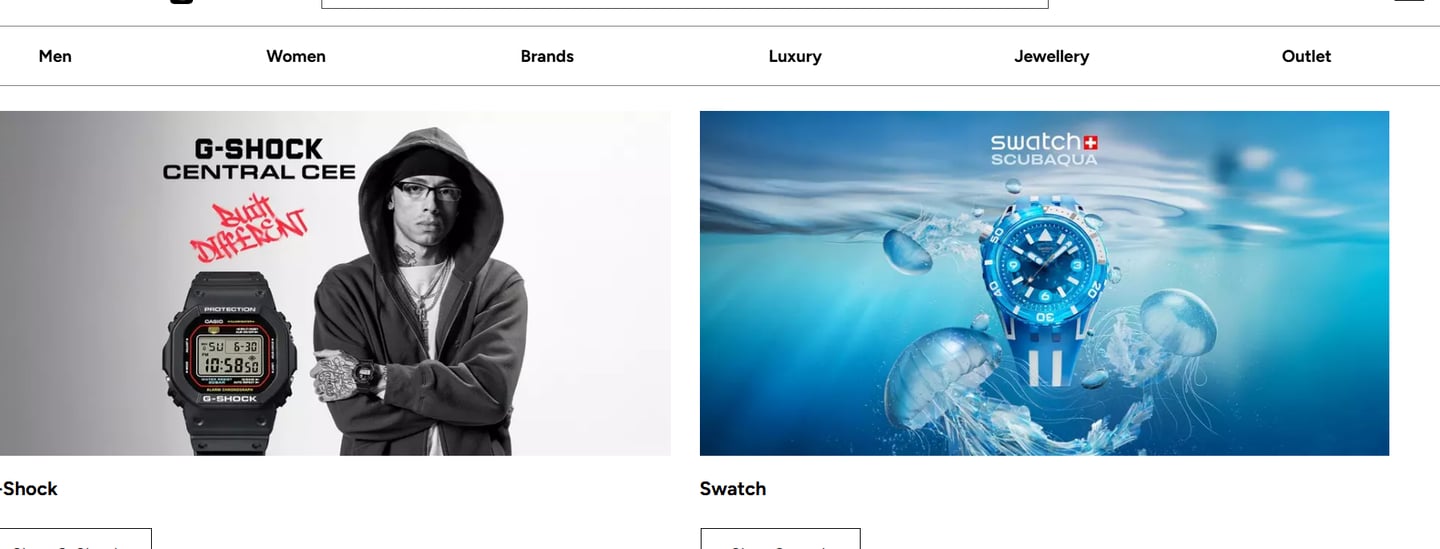The image size is (1440, 549).
Task: Visit the Outlet section
Action: 1306,56
